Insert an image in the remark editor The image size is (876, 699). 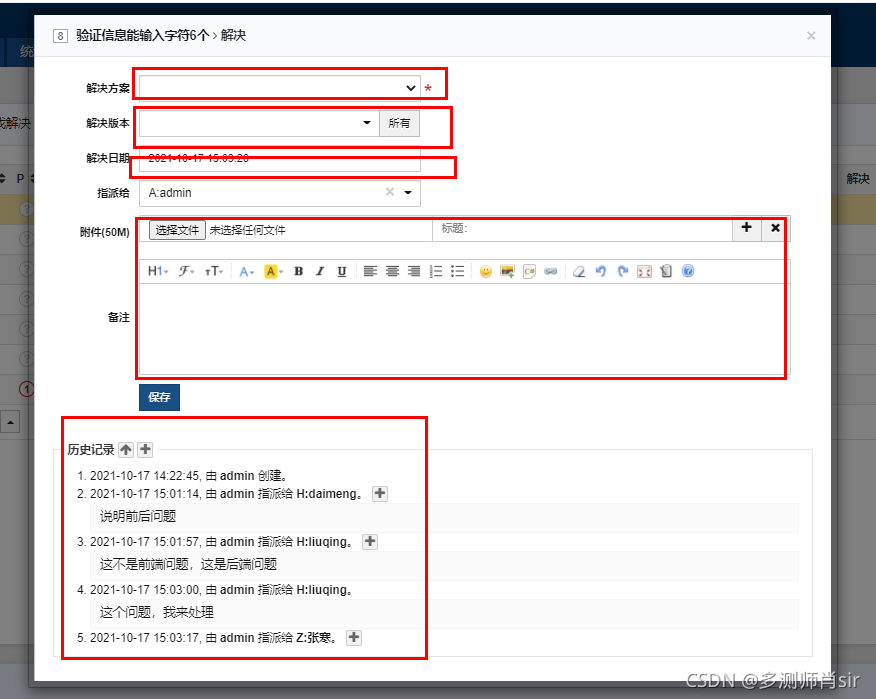point(507,272)
